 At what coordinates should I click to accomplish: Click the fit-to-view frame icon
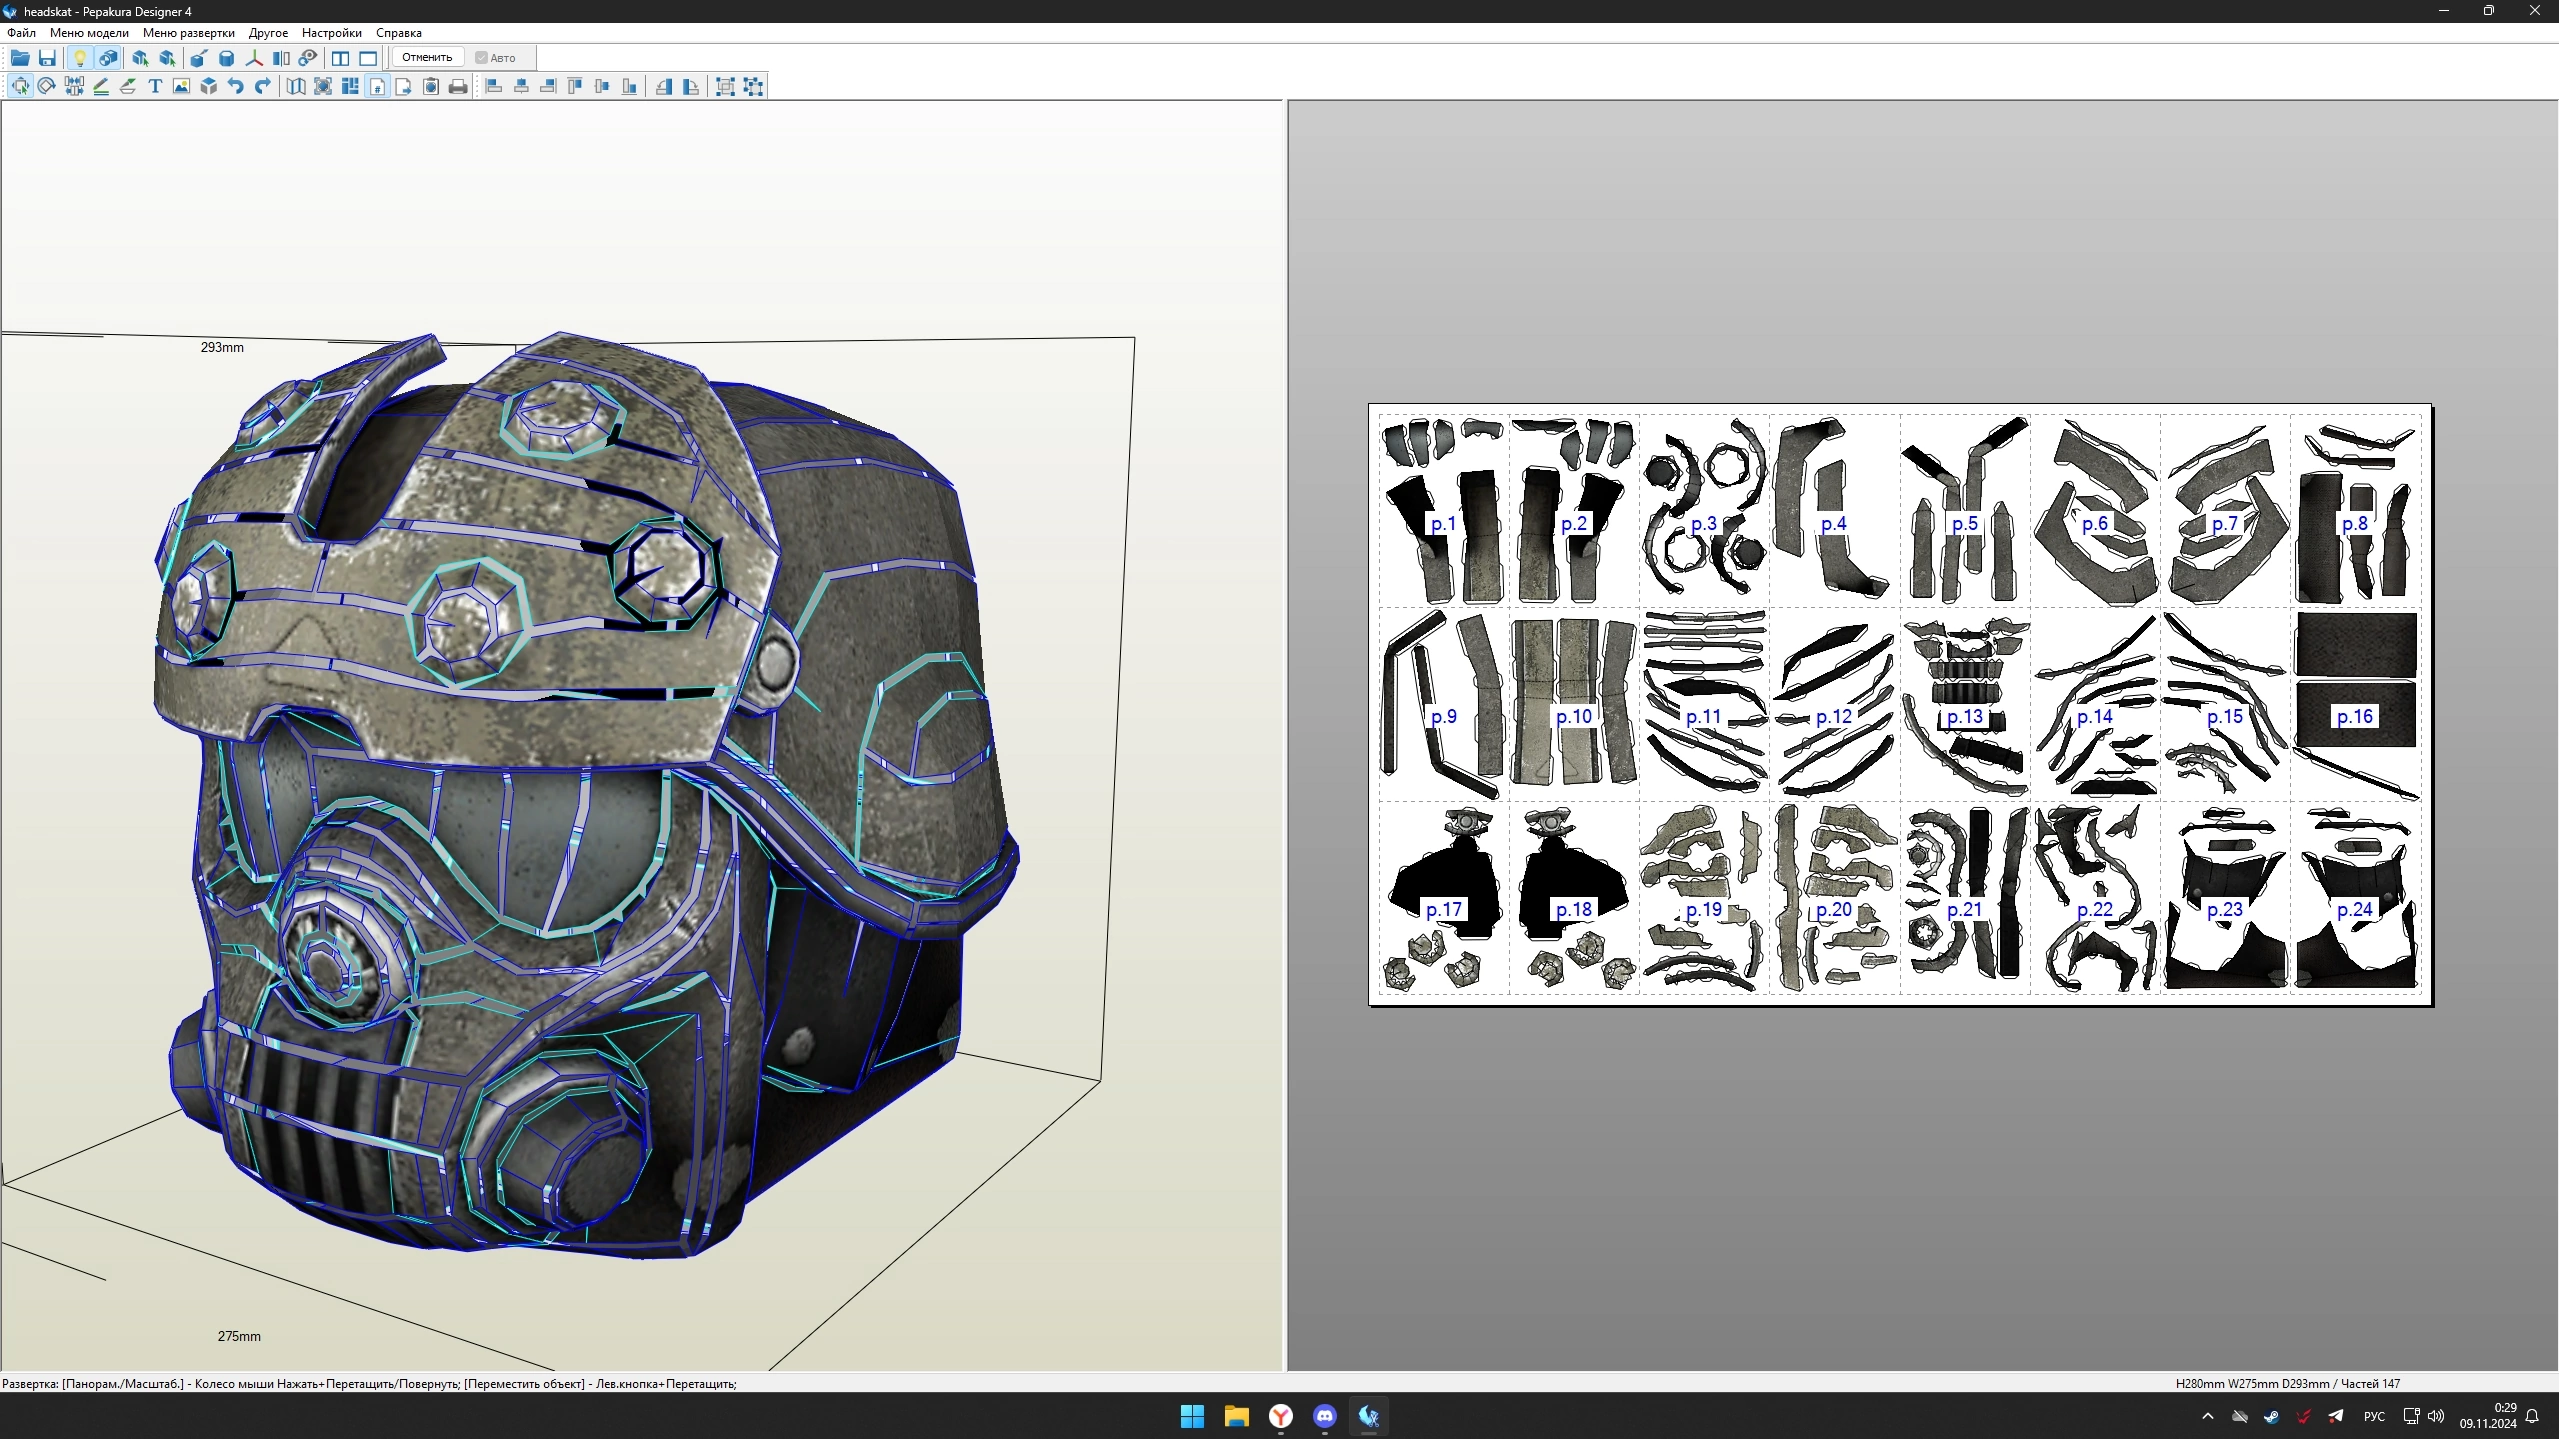[x=323, y=86]
